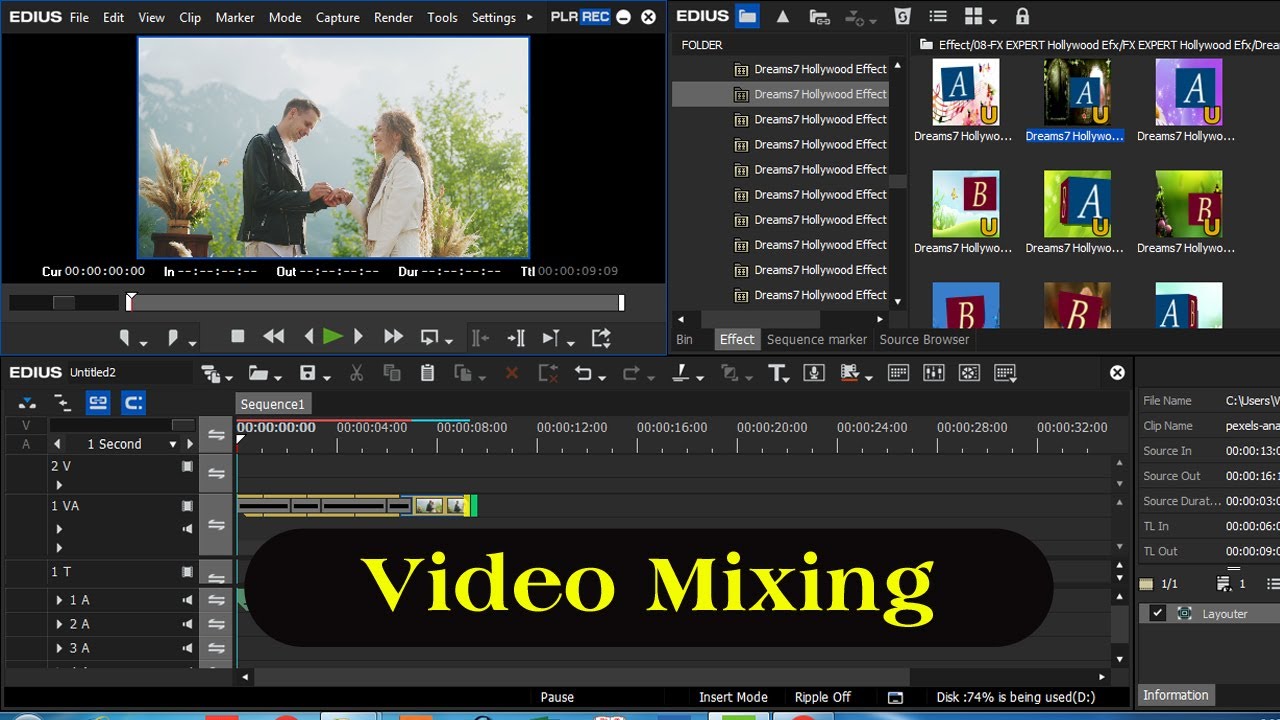Screen dimensions: 1280x720
Task: Expand audio track 3 A
Action: [59, 648]
